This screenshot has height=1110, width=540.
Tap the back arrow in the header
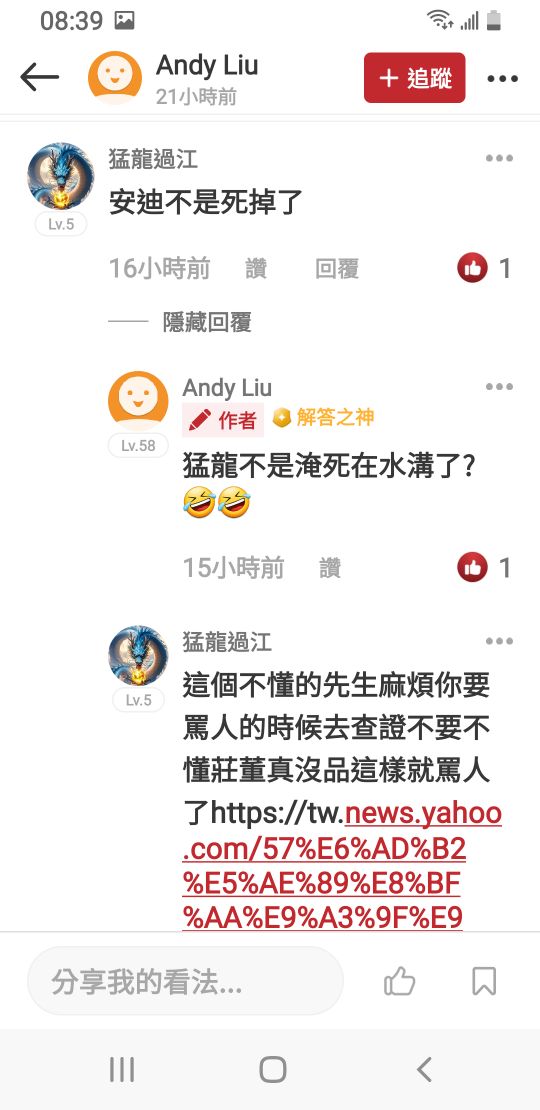point(39,78)
